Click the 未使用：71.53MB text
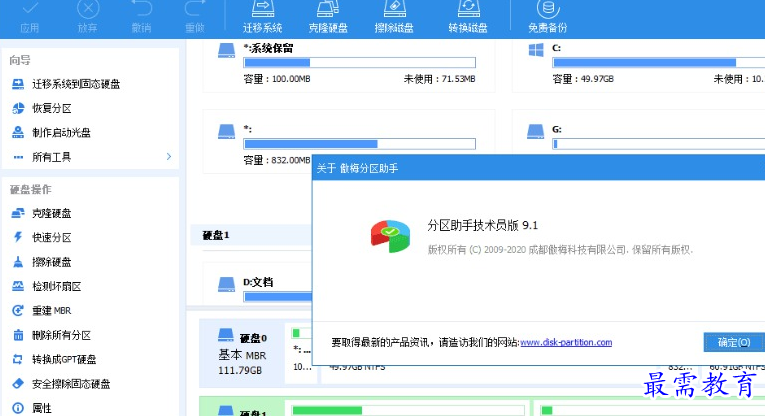Screen dimensions: 765x416 pyautogui.click(x=440, y=79)
